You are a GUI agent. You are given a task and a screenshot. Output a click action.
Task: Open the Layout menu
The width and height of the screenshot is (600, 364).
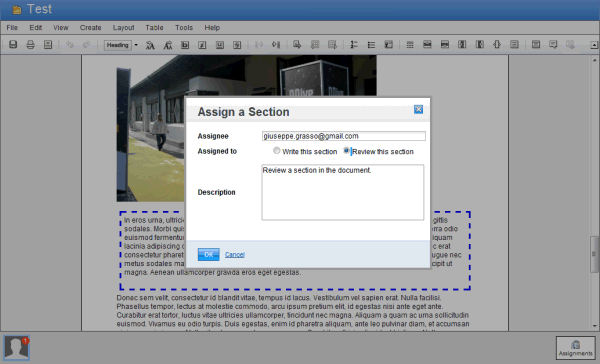point(124,28)
